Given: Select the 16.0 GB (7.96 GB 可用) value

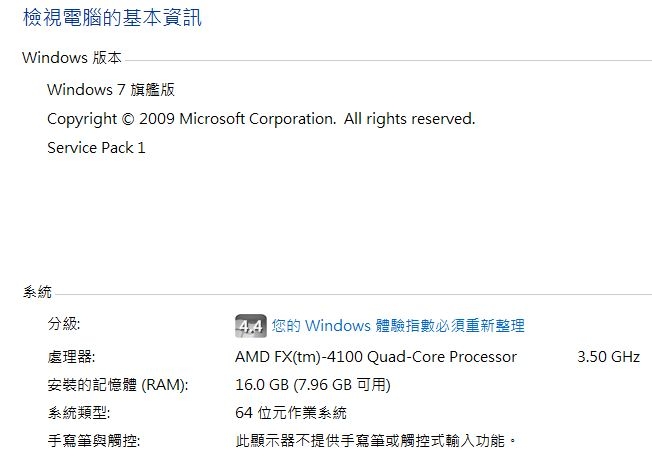Looking at the screenshot, I should point(313,385).
